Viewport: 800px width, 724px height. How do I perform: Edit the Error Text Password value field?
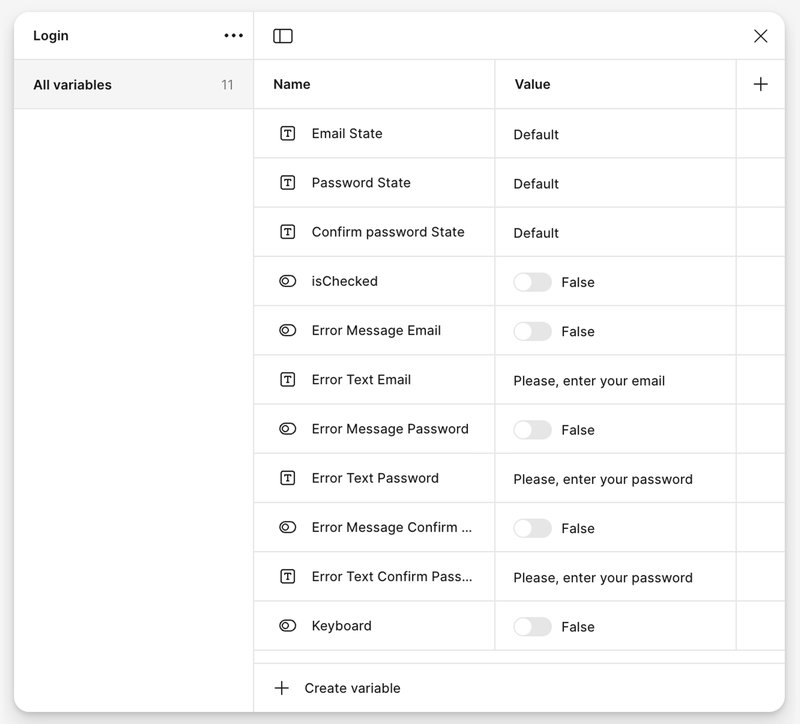point(615,479)
